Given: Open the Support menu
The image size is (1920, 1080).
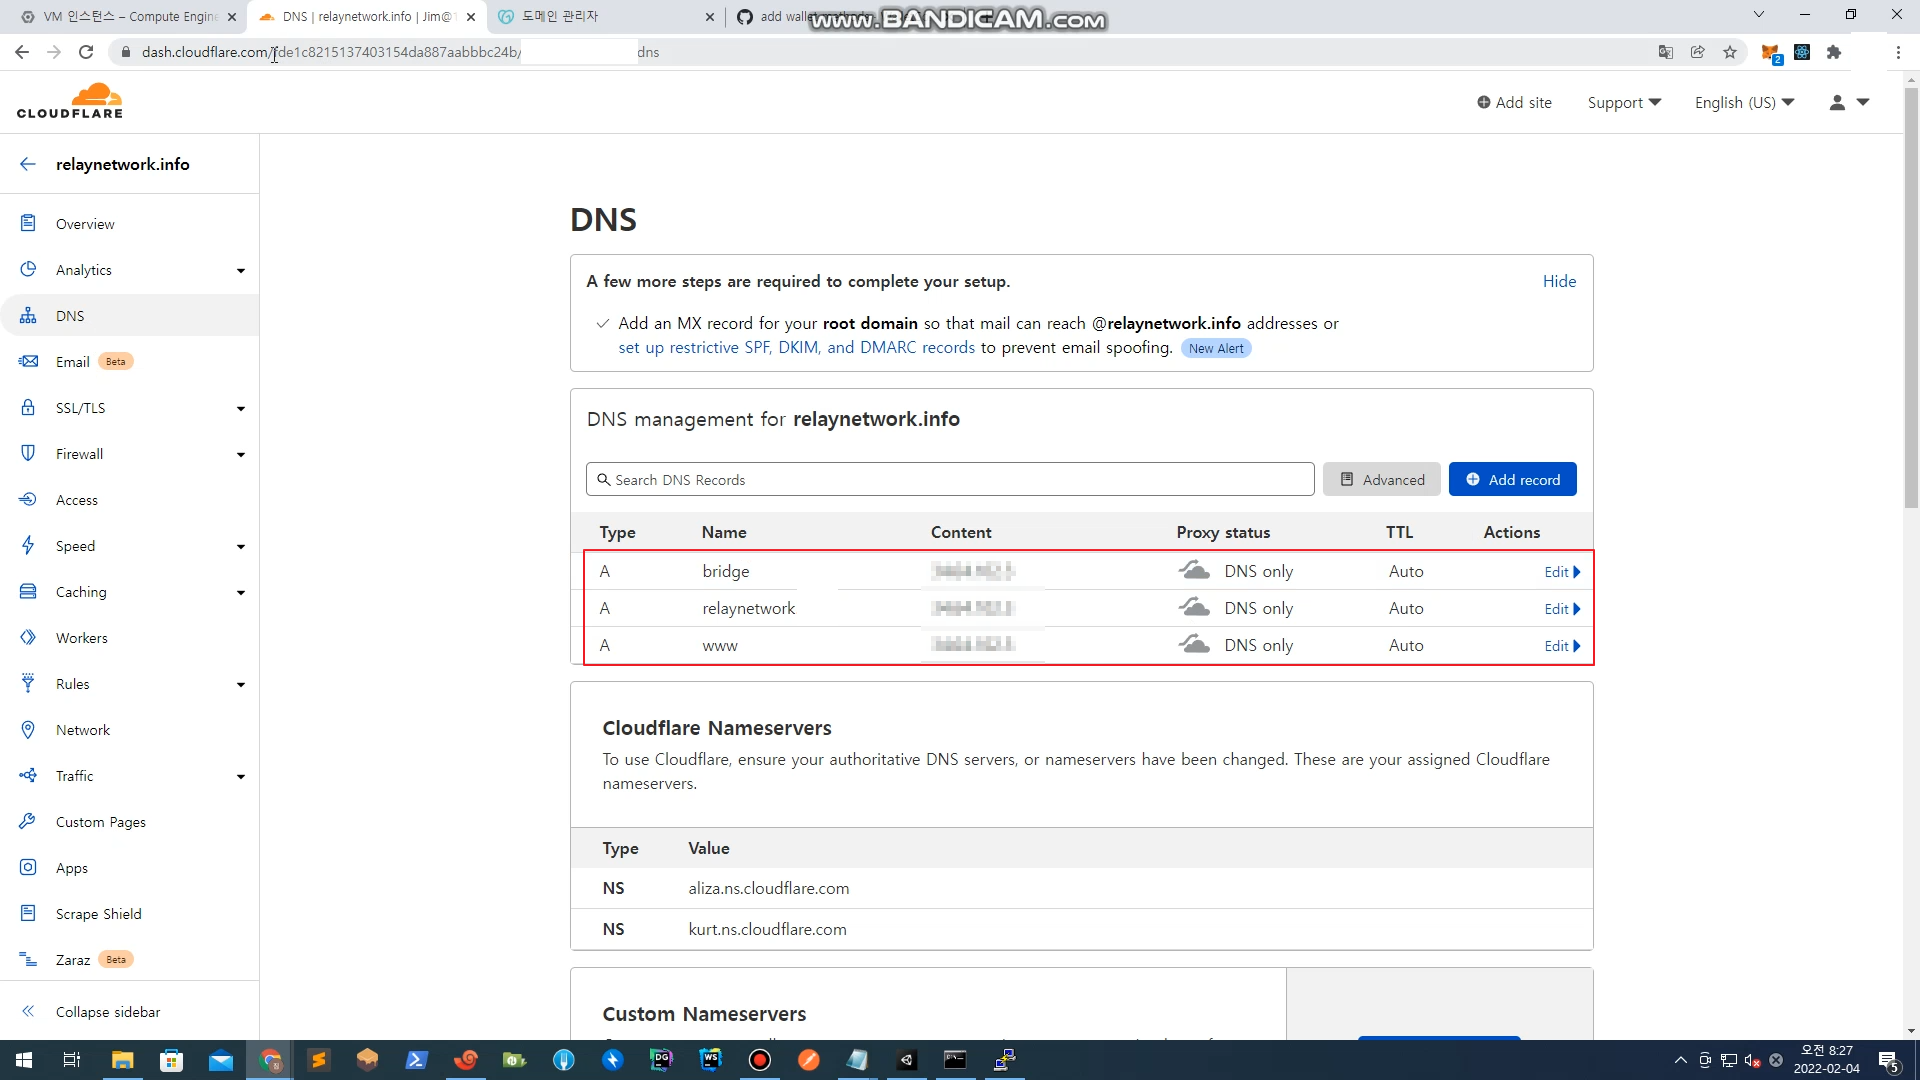Looking at the screenshot, I should coord(1624,102).
